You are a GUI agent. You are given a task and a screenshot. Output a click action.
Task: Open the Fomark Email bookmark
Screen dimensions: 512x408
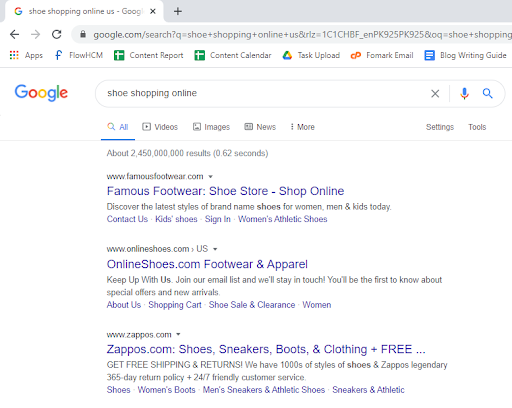pos(382,55)
